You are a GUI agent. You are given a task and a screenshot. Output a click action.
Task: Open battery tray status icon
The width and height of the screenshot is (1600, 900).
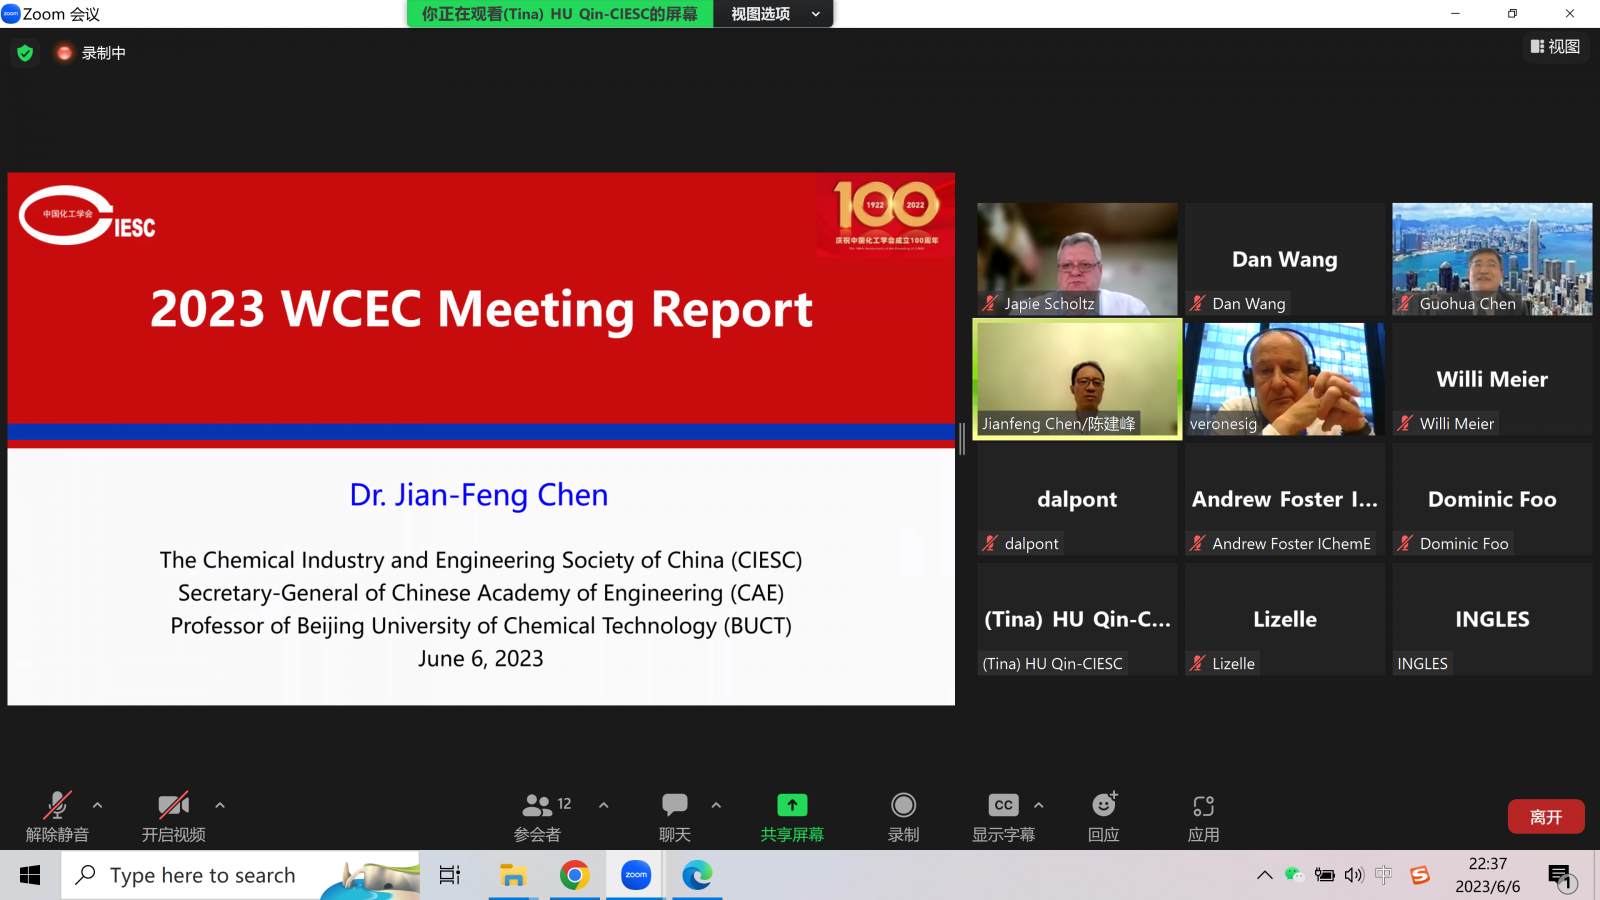point(1324,876)
